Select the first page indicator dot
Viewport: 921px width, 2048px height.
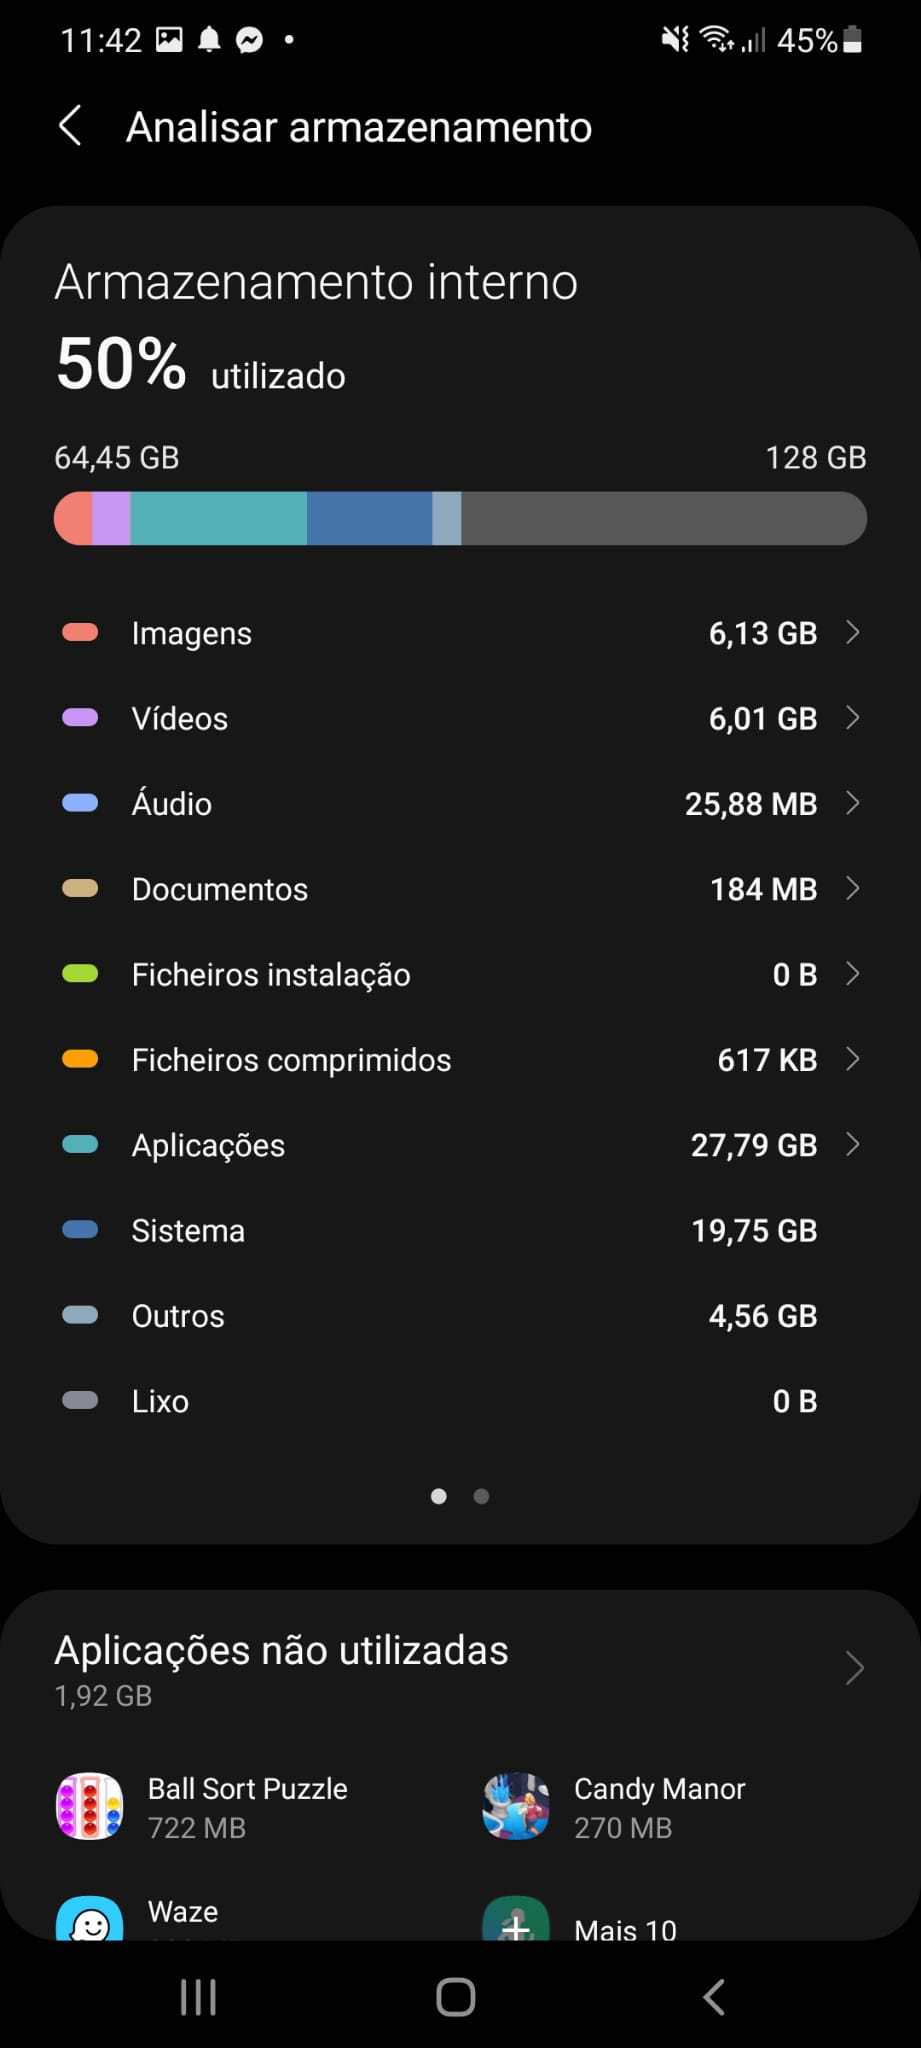pyautogui.click(x=438, y=1496)
